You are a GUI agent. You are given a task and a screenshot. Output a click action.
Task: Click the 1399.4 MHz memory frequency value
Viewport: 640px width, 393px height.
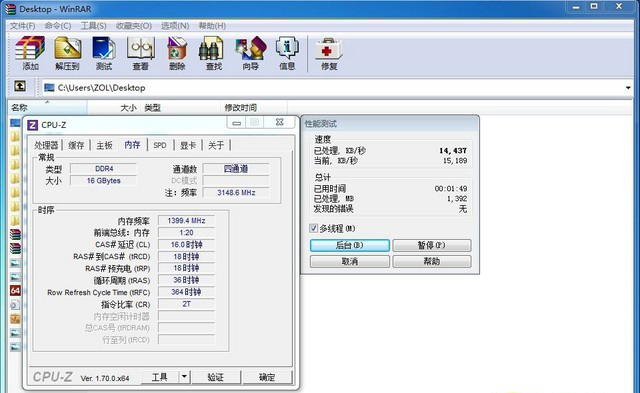[186, 220]
